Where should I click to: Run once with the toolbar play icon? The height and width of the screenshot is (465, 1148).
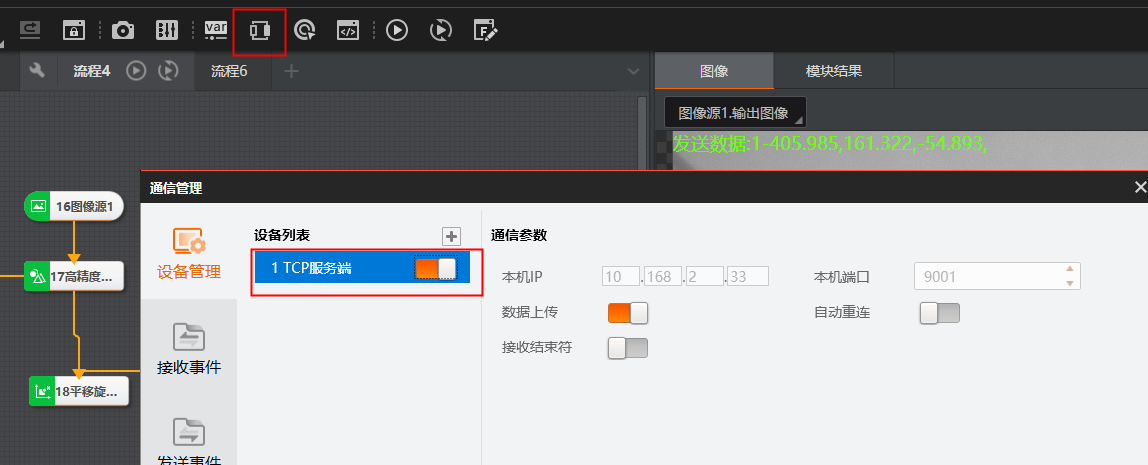coord(397,30)
